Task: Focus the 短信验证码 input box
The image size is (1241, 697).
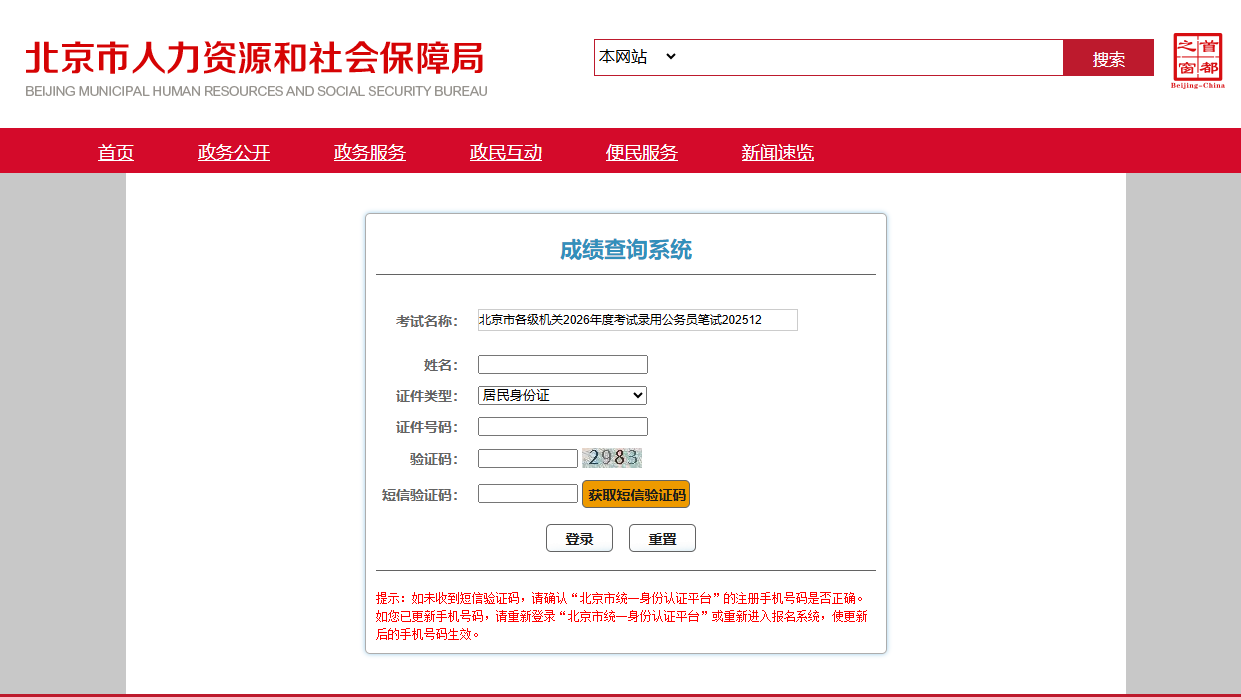Action: [x=527, y=494]
